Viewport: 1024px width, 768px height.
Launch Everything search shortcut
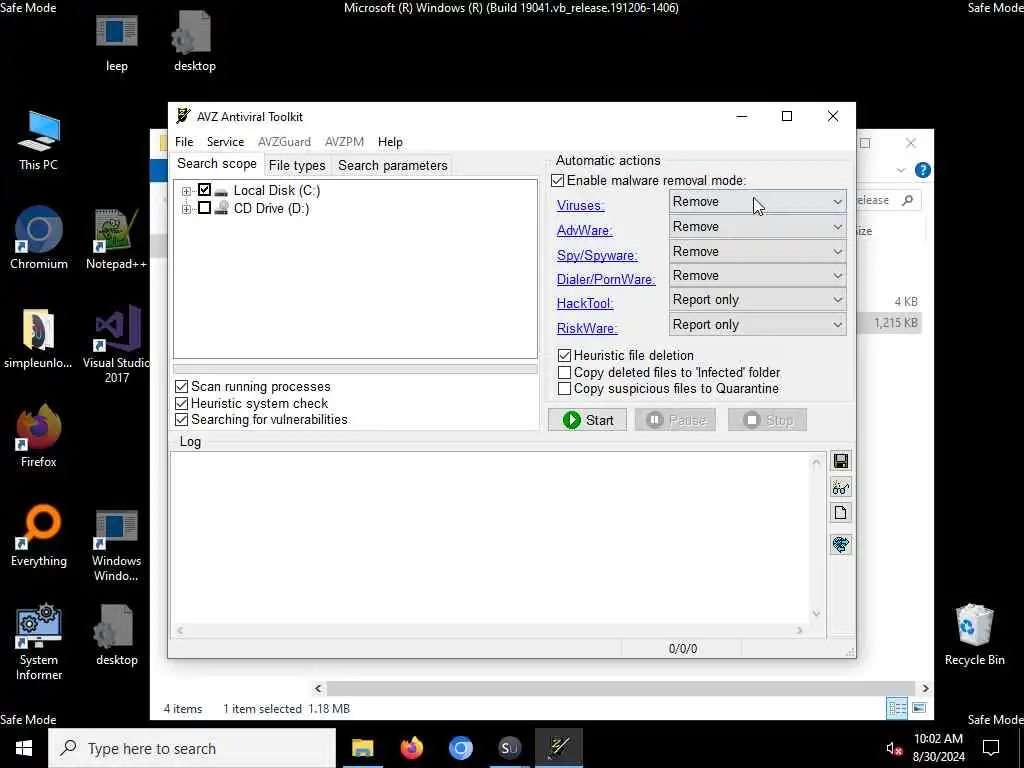[39, 536]
